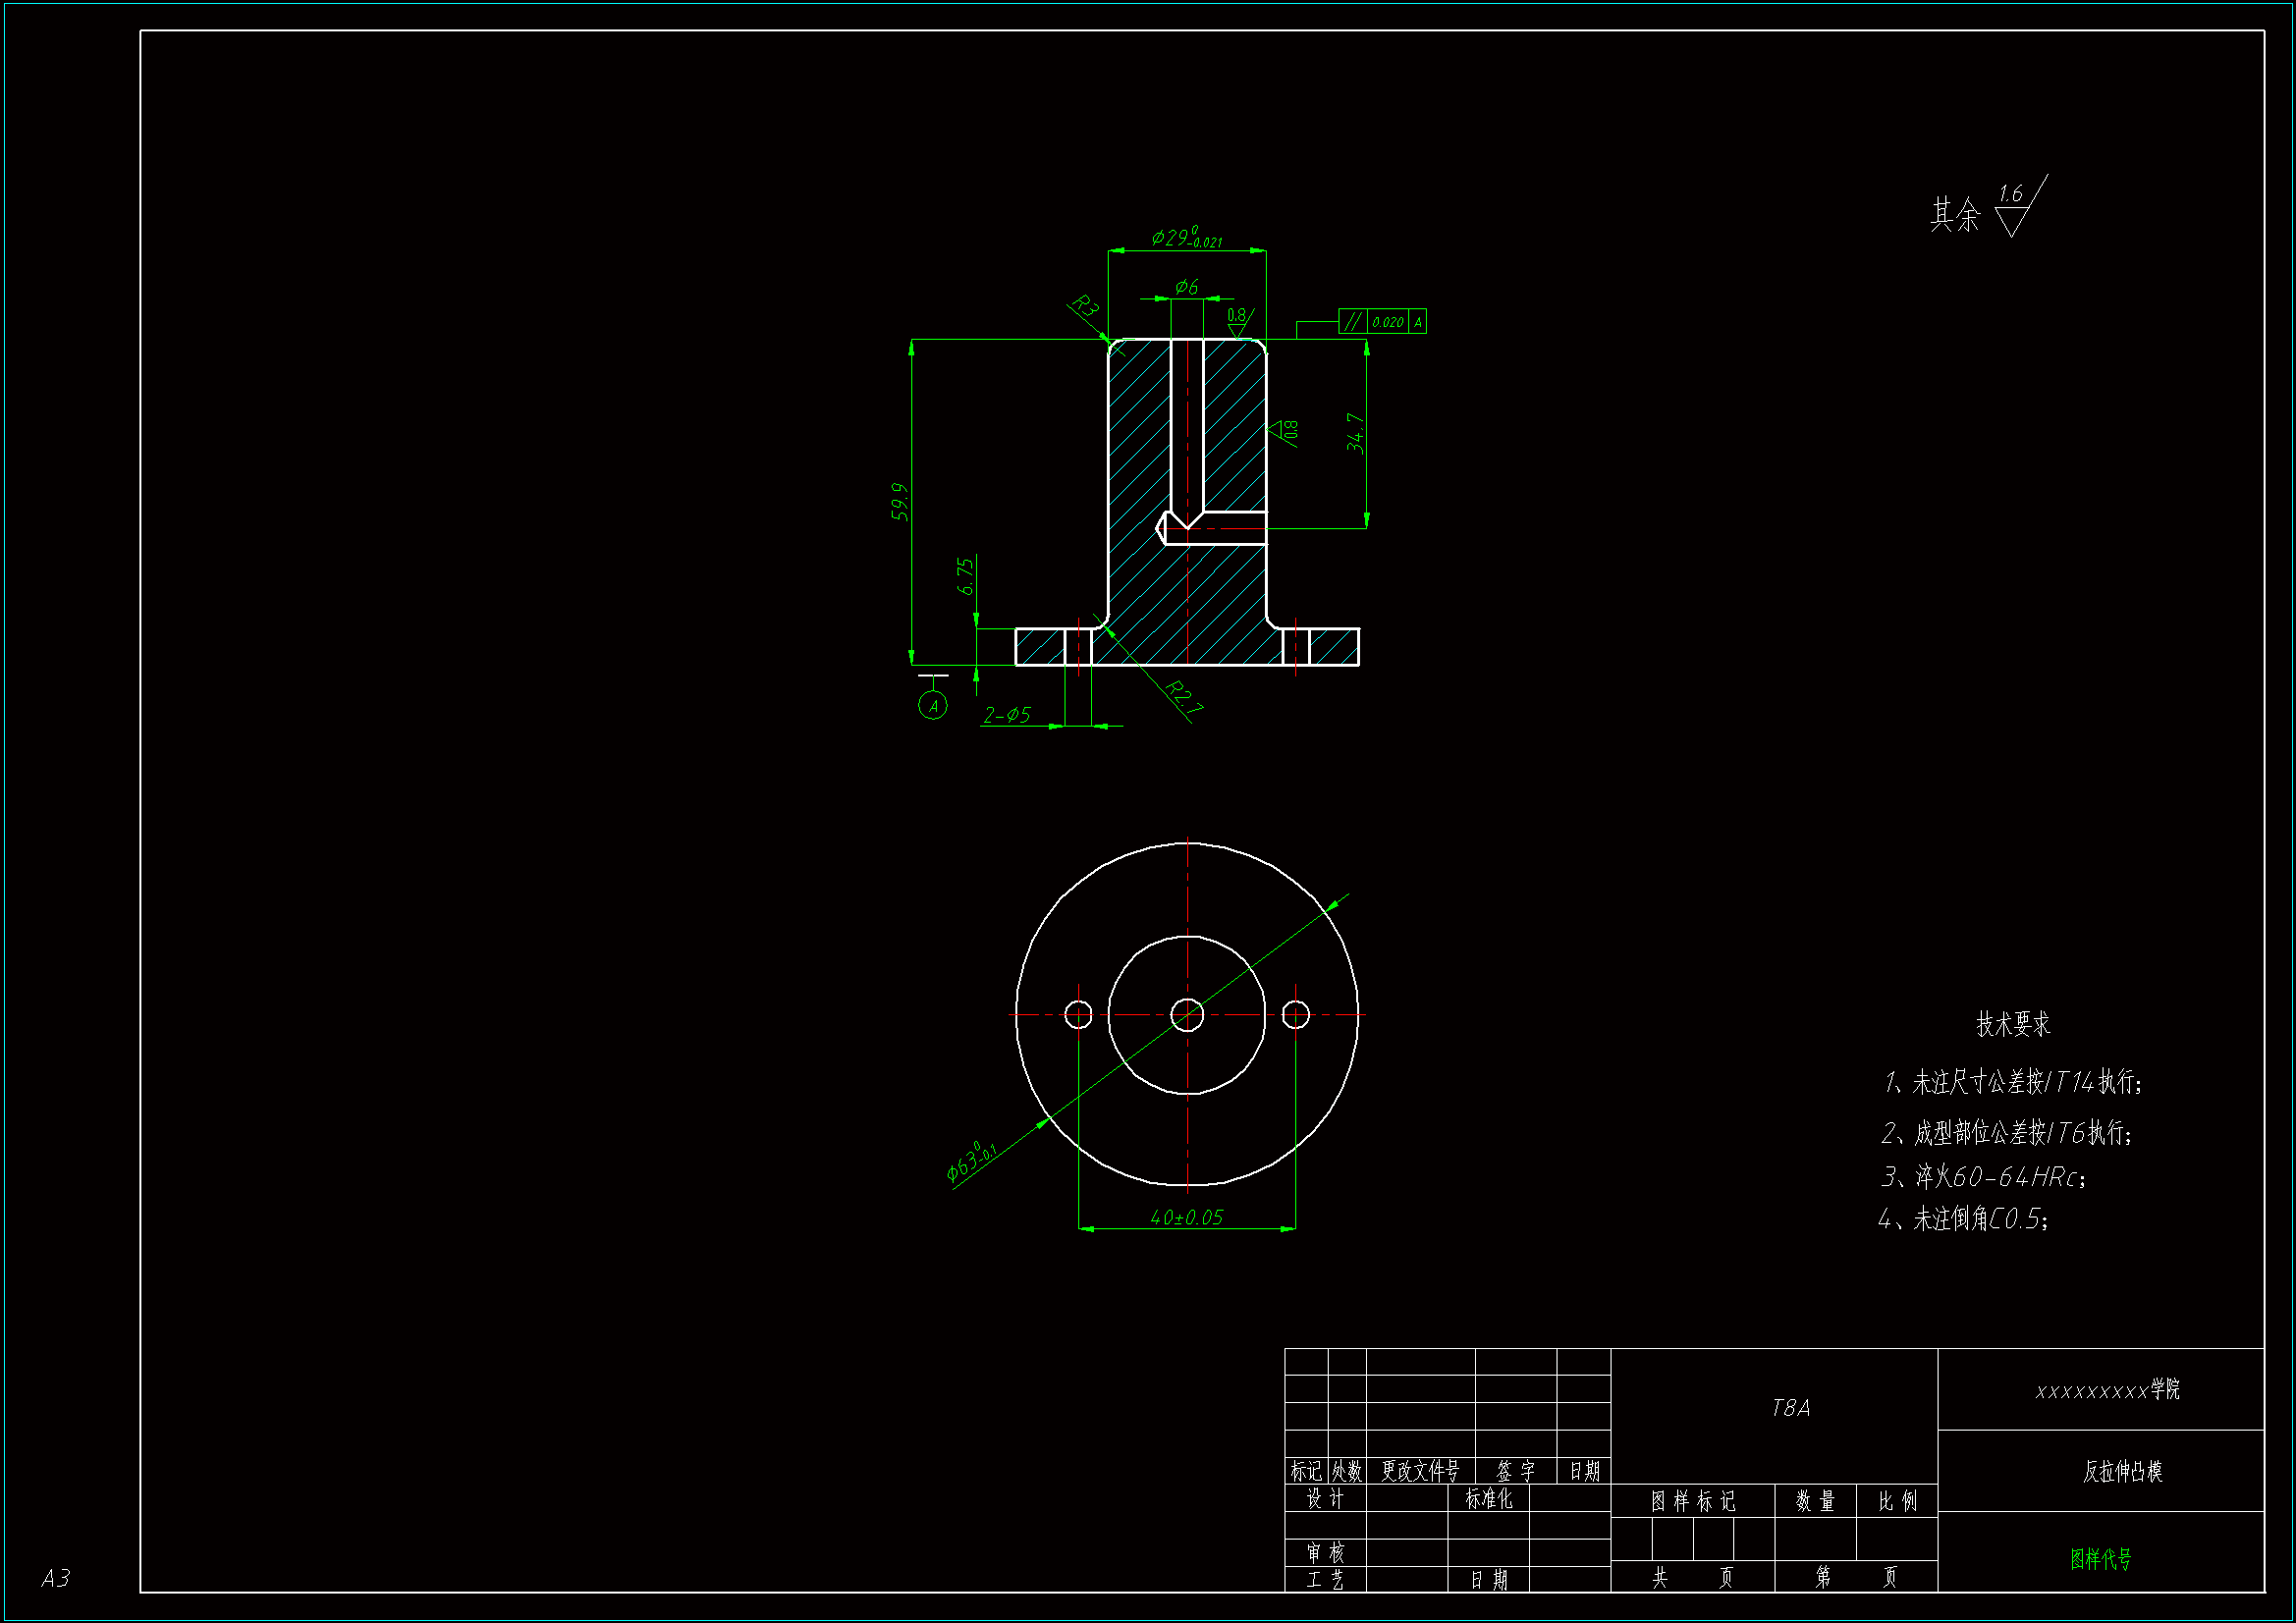Click the T8A material cell

click(1790, 1408)
